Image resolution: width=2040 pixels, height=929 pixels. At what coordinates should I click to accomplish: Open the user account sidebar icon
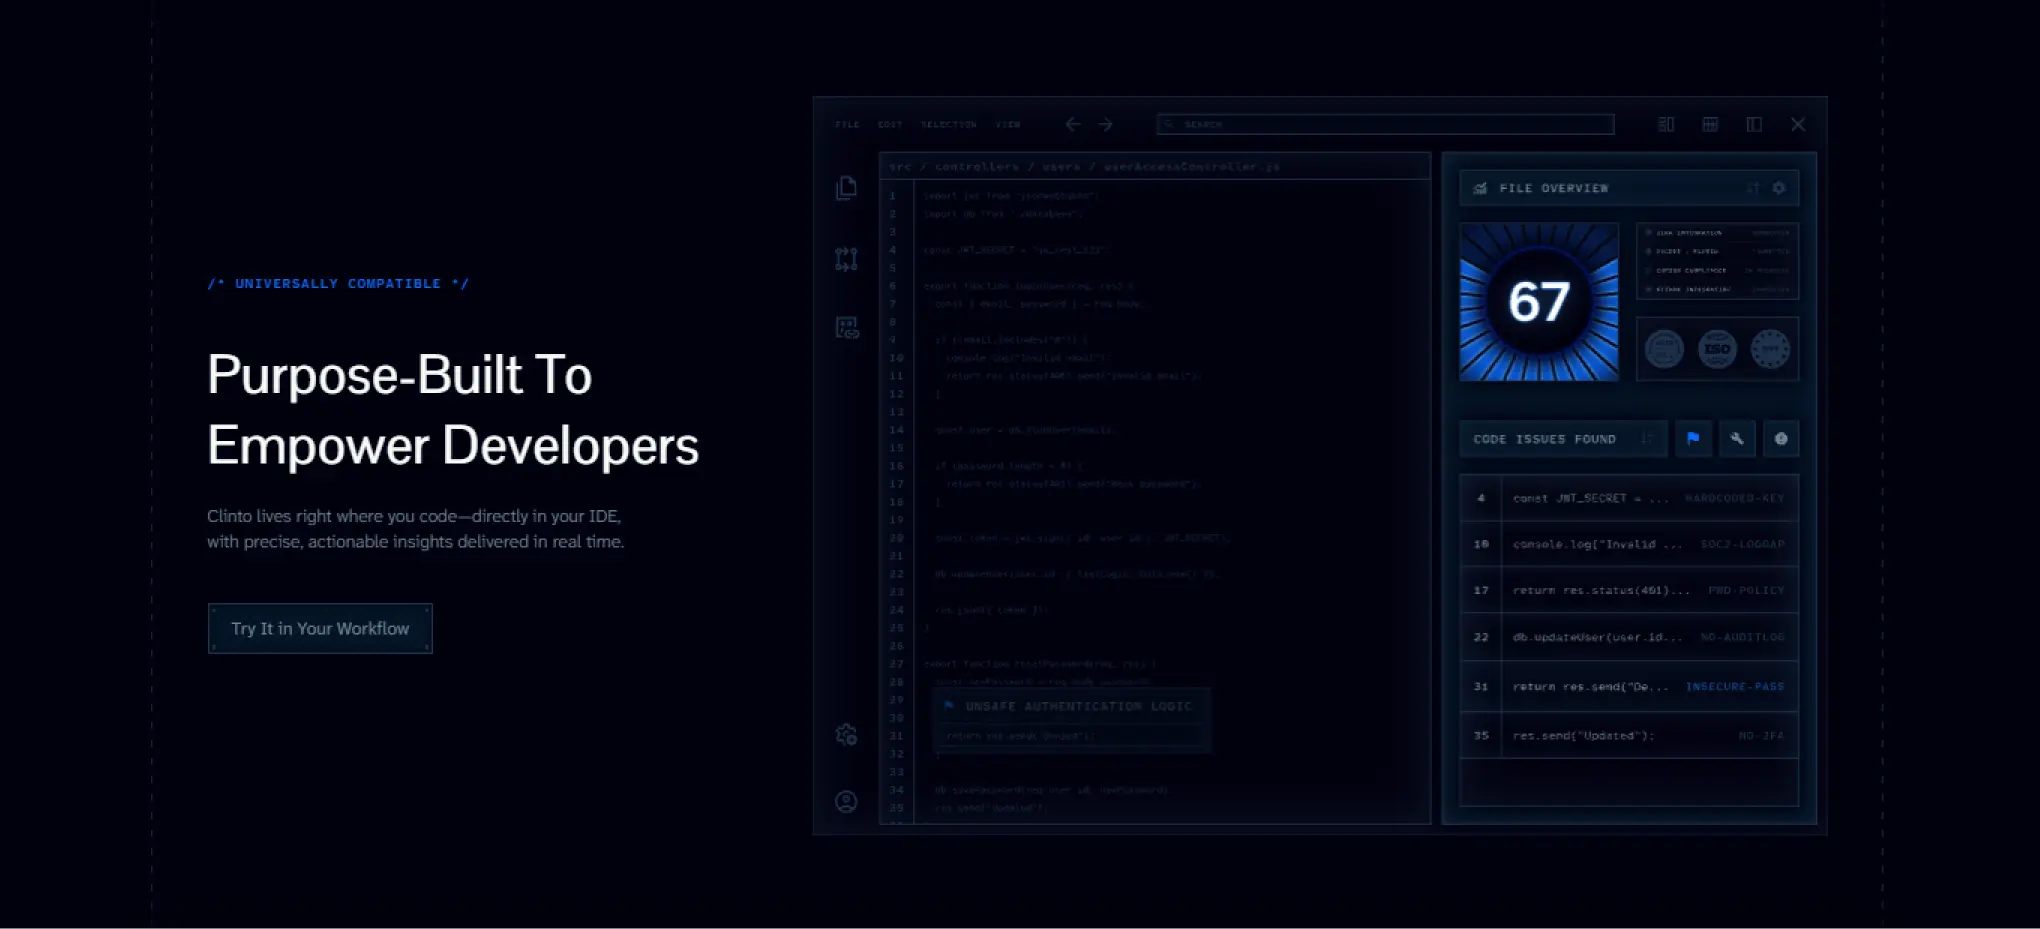(x=846, y=802)
